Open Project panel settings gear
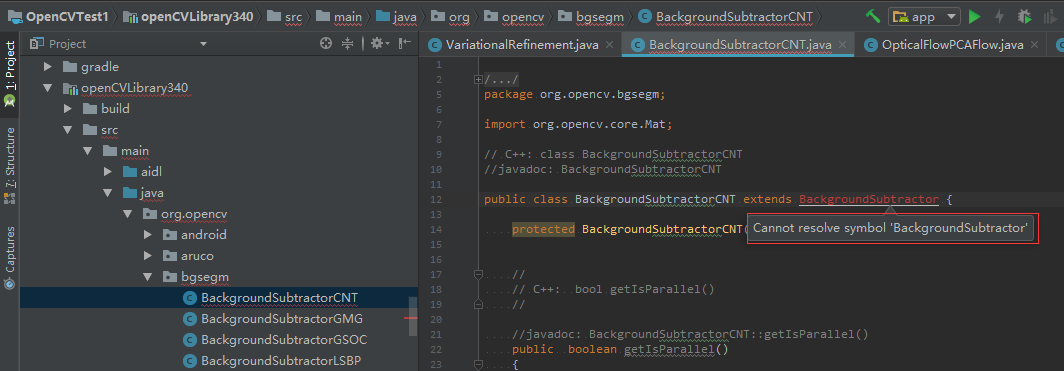The image size is (1064, 371). pyautogui.click(x=379, y=43)
